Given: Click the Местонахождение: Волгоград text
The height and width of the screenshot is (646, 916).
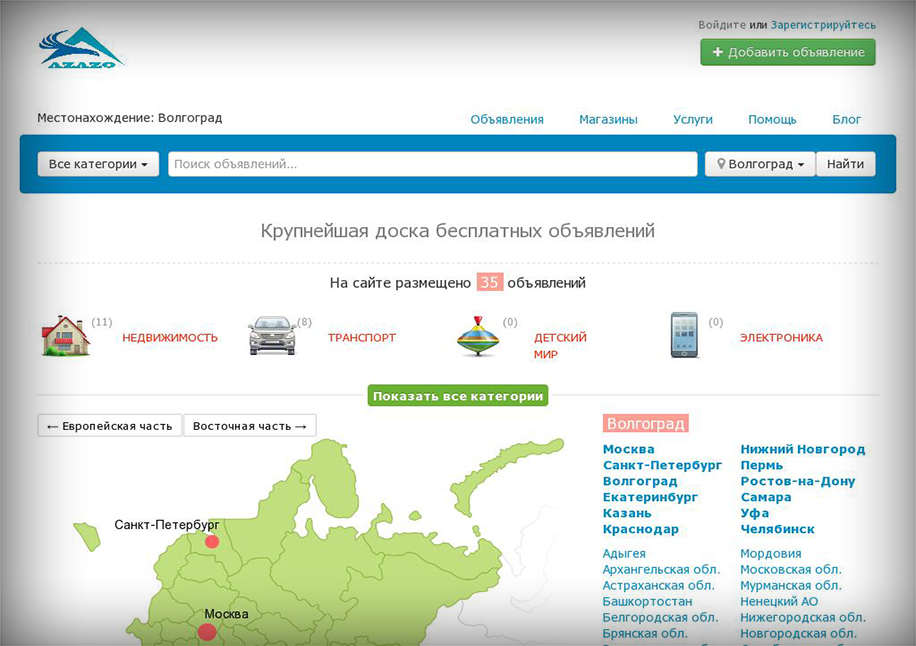Looking at the screenshot, I should click(x=130, y=118).
